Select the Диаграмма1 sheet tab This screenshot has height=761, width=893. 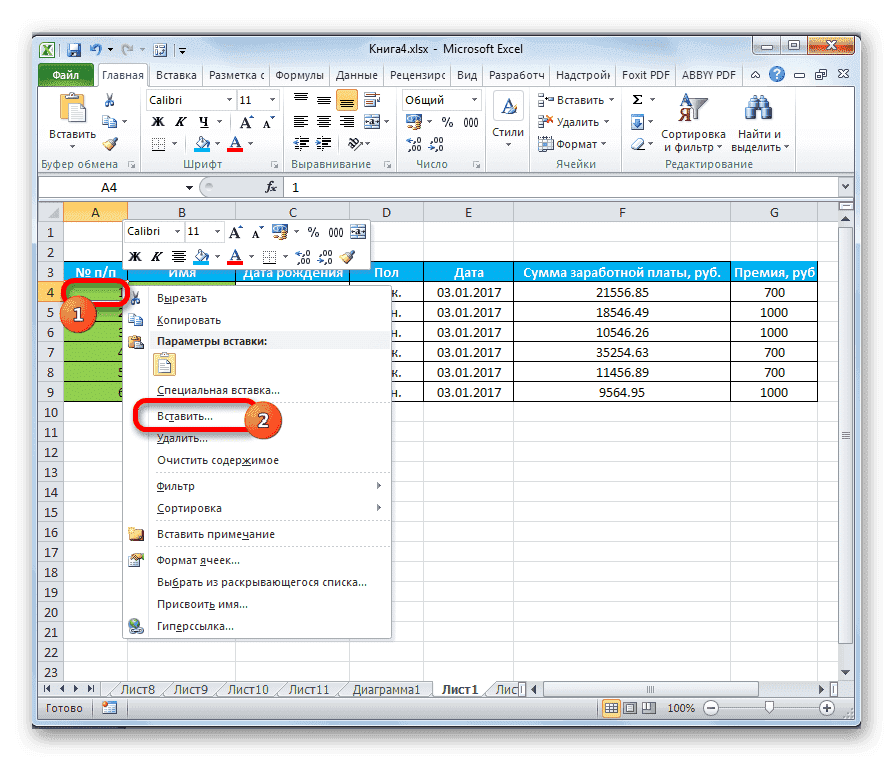pyautogui.click(x=385, y=689)
